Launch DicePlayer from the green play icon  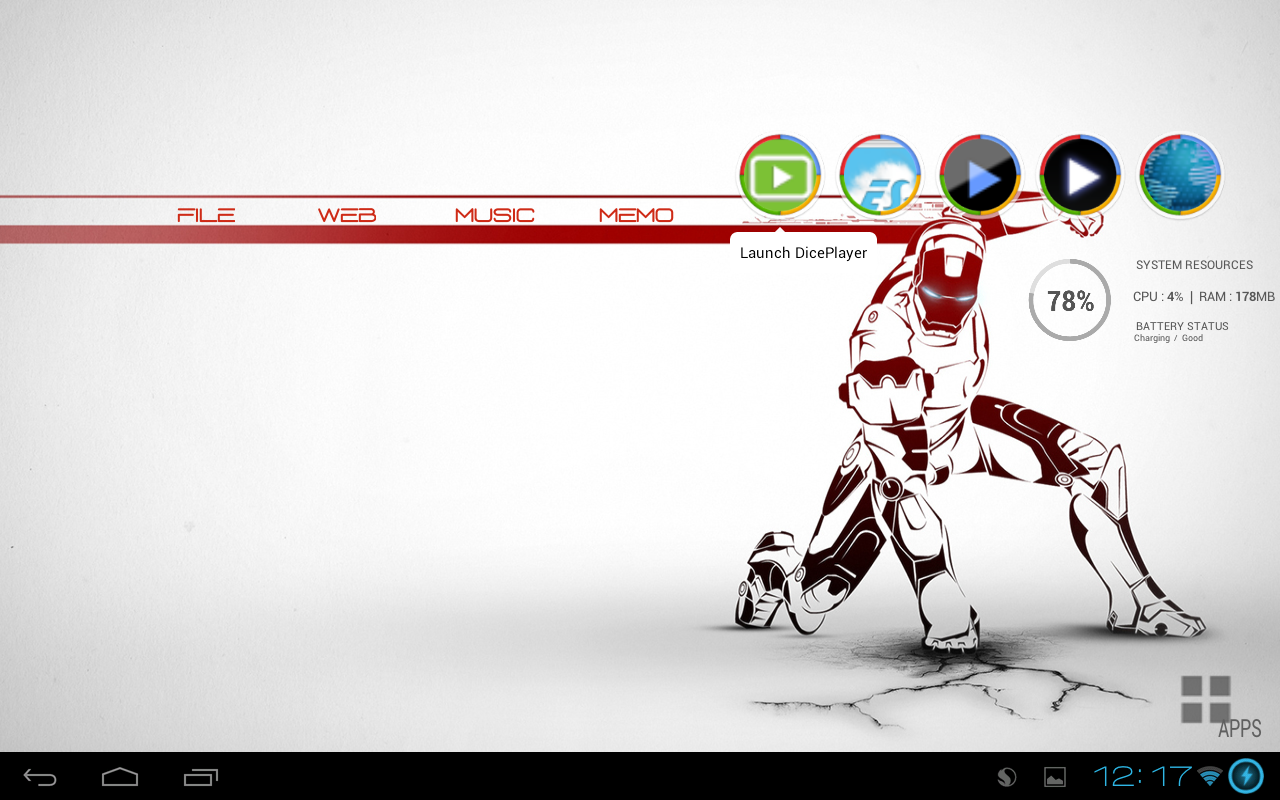coord(781,176)
